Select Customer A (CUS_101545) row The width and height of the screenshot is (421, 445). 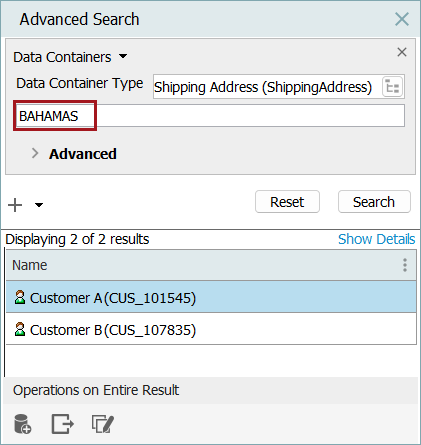[211, 297]
